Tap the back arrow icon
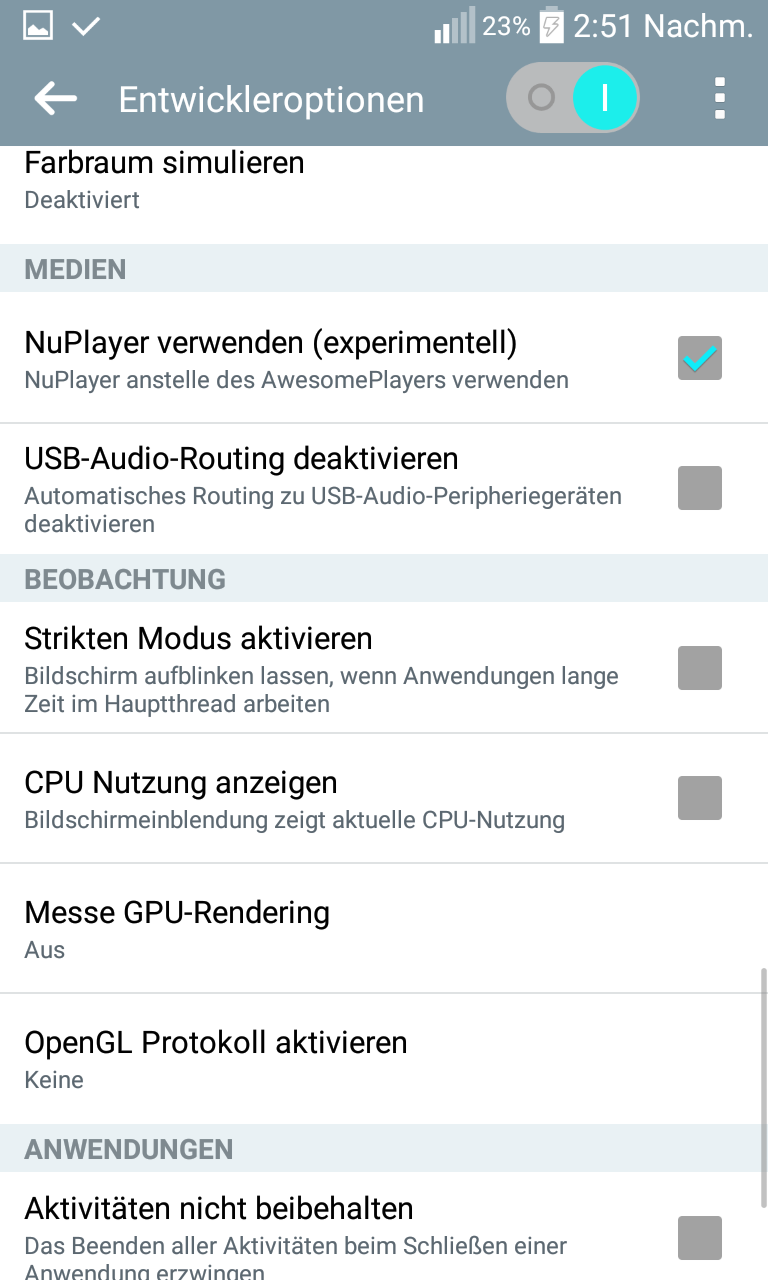Screen dimensions: 768x1280 55,98
